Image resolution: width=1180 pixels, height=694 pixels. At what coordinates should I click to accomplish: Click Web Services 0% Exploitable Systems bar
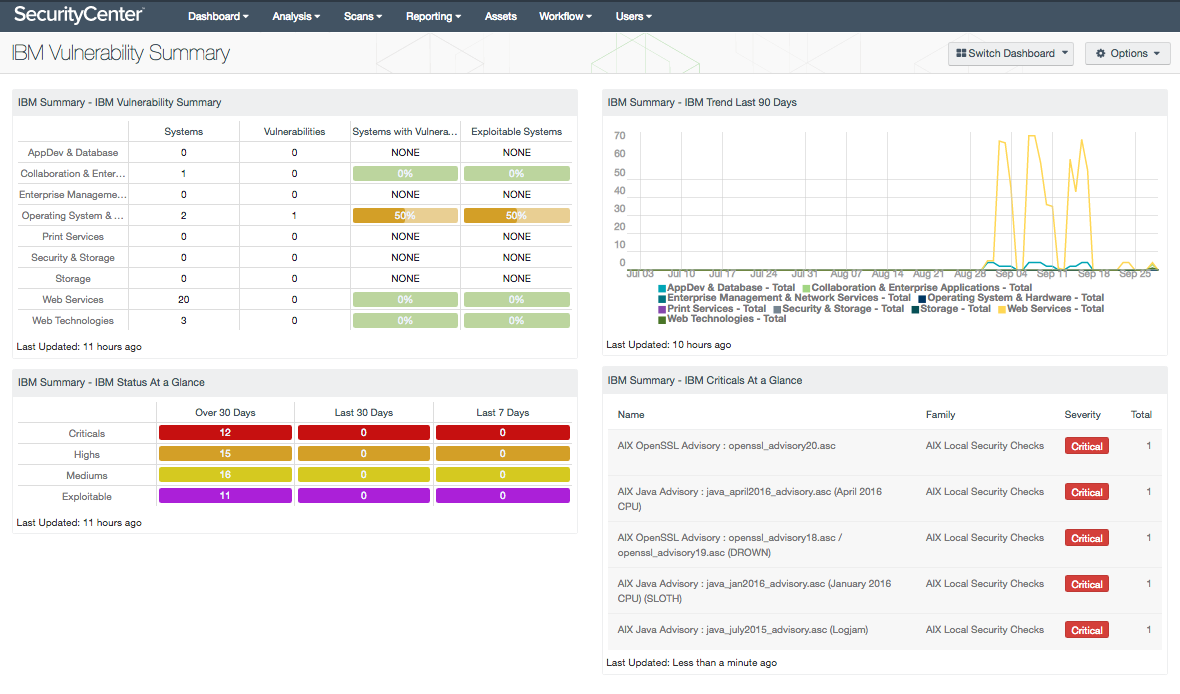click(x=516, y=300)
